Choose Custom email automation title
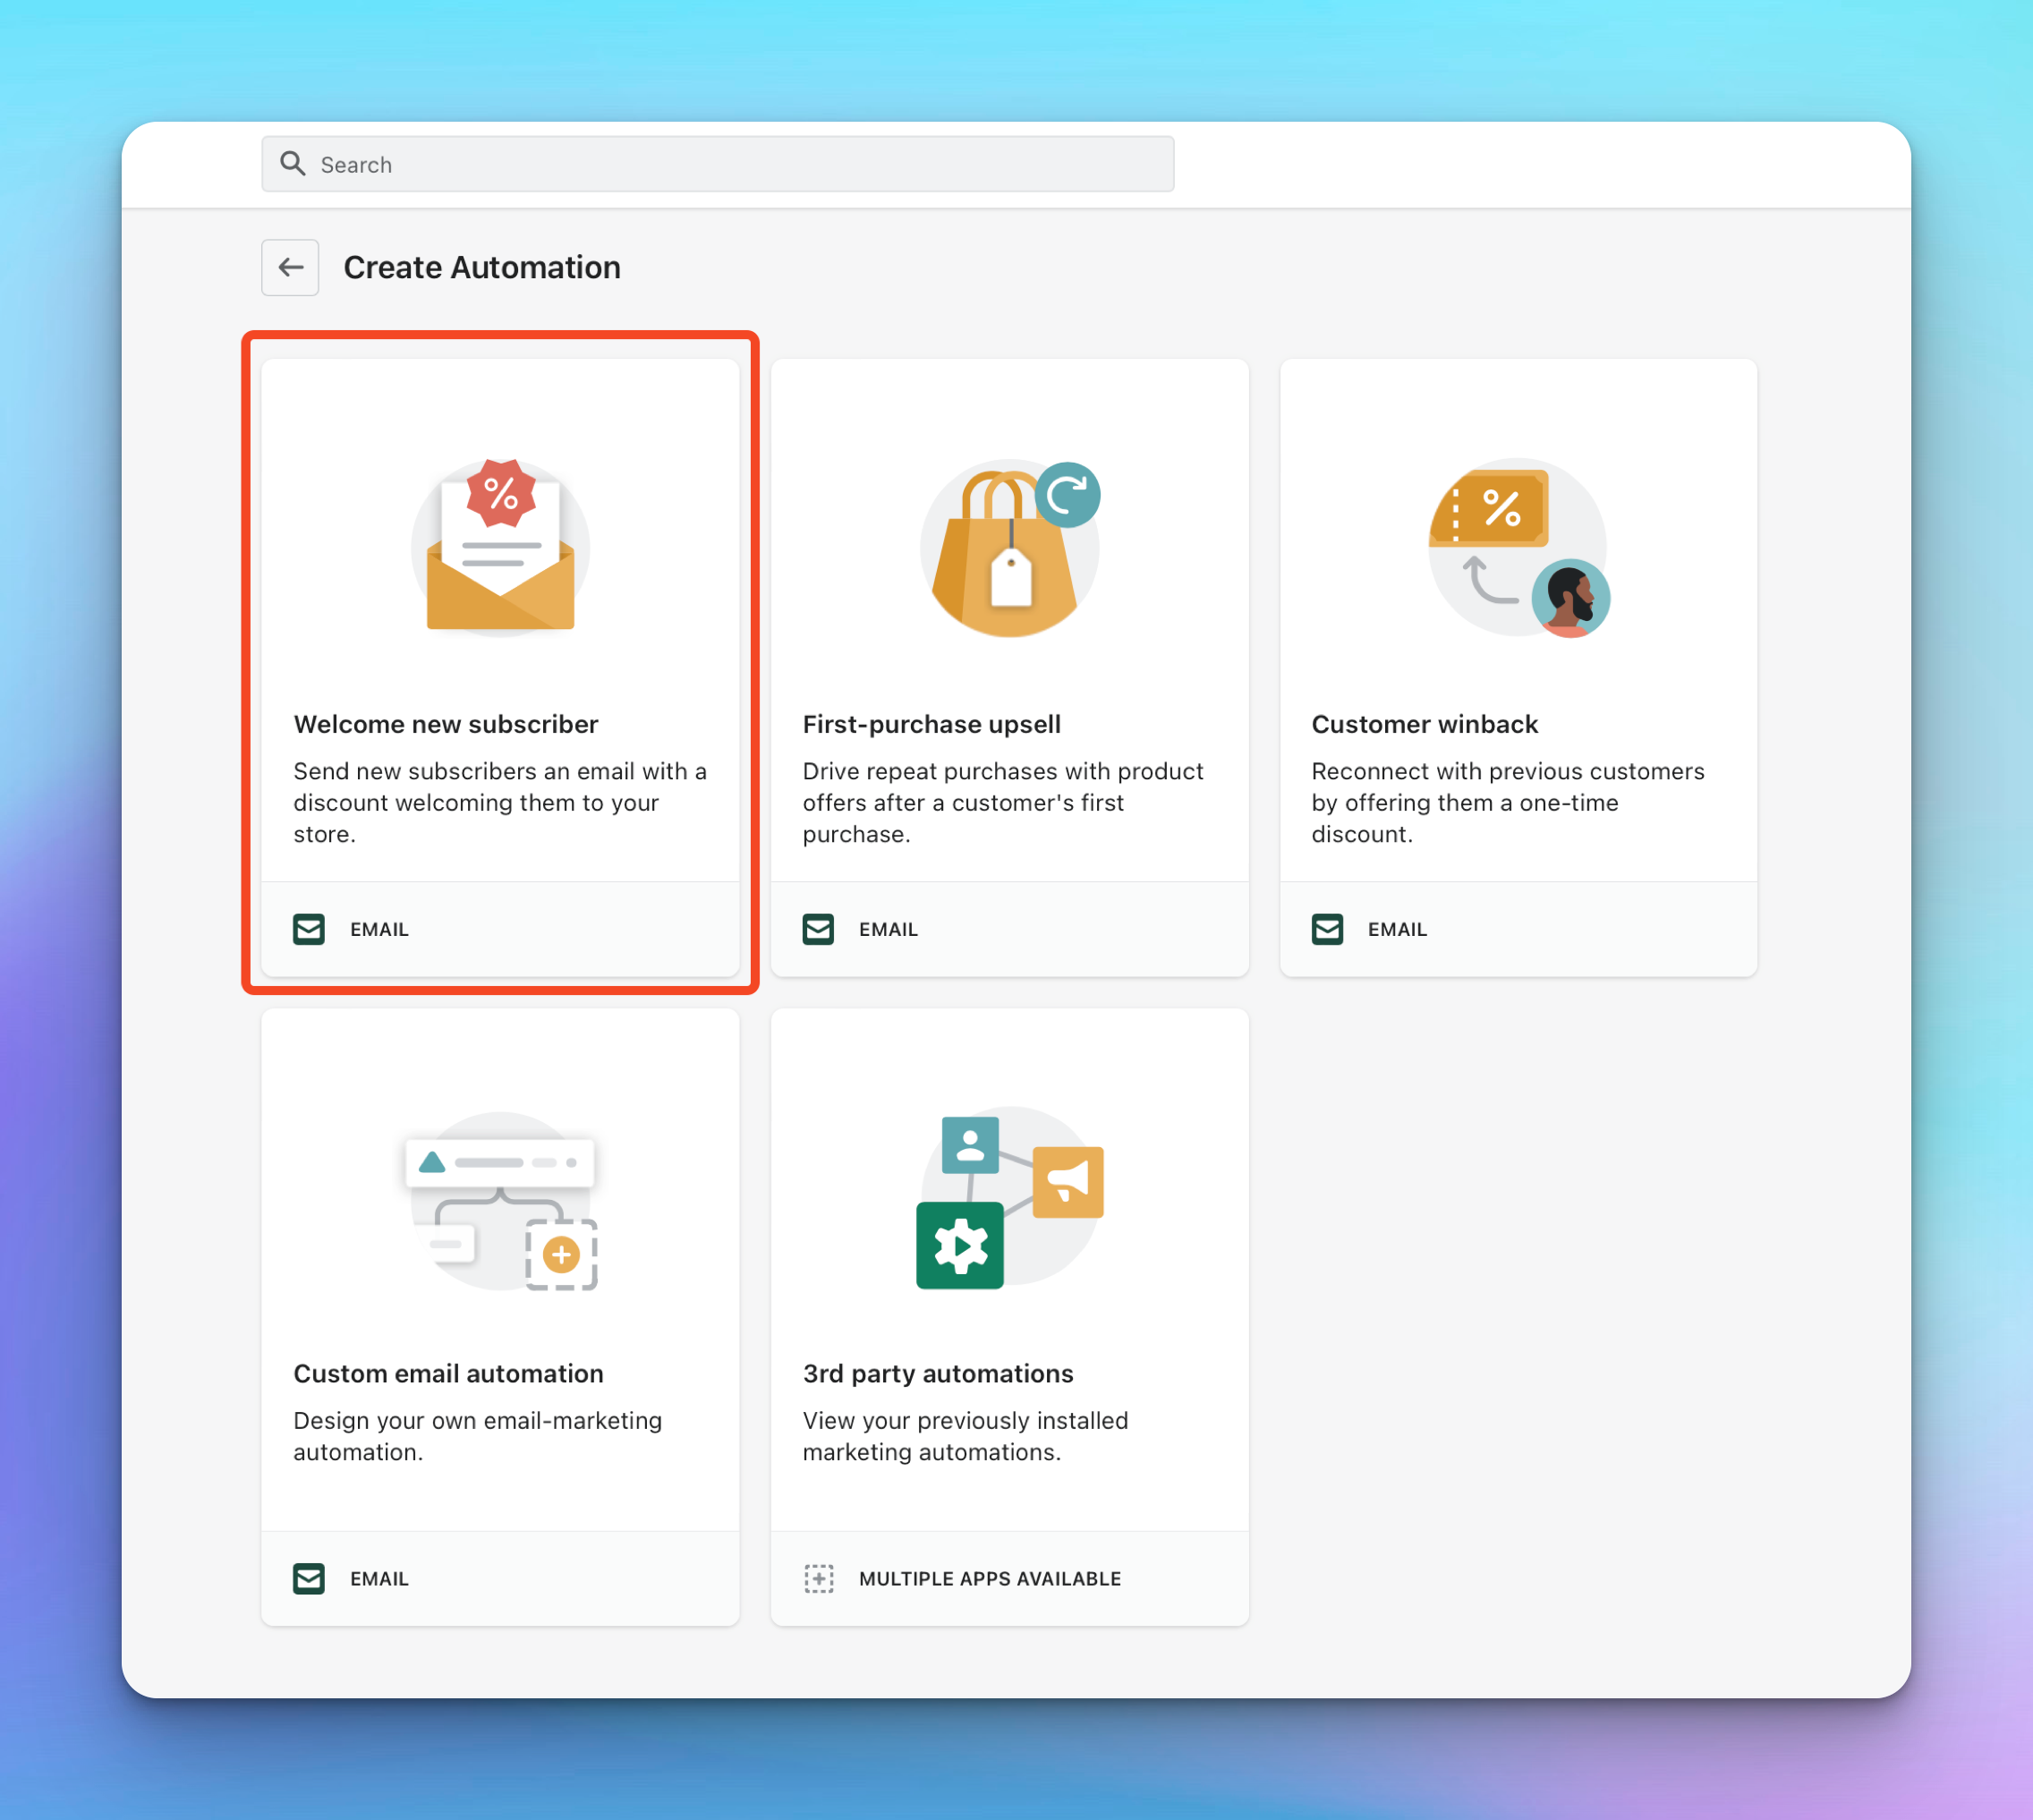This screenshot has height=1820, width=2033. pyautogui.click(x=448, y=1373)
